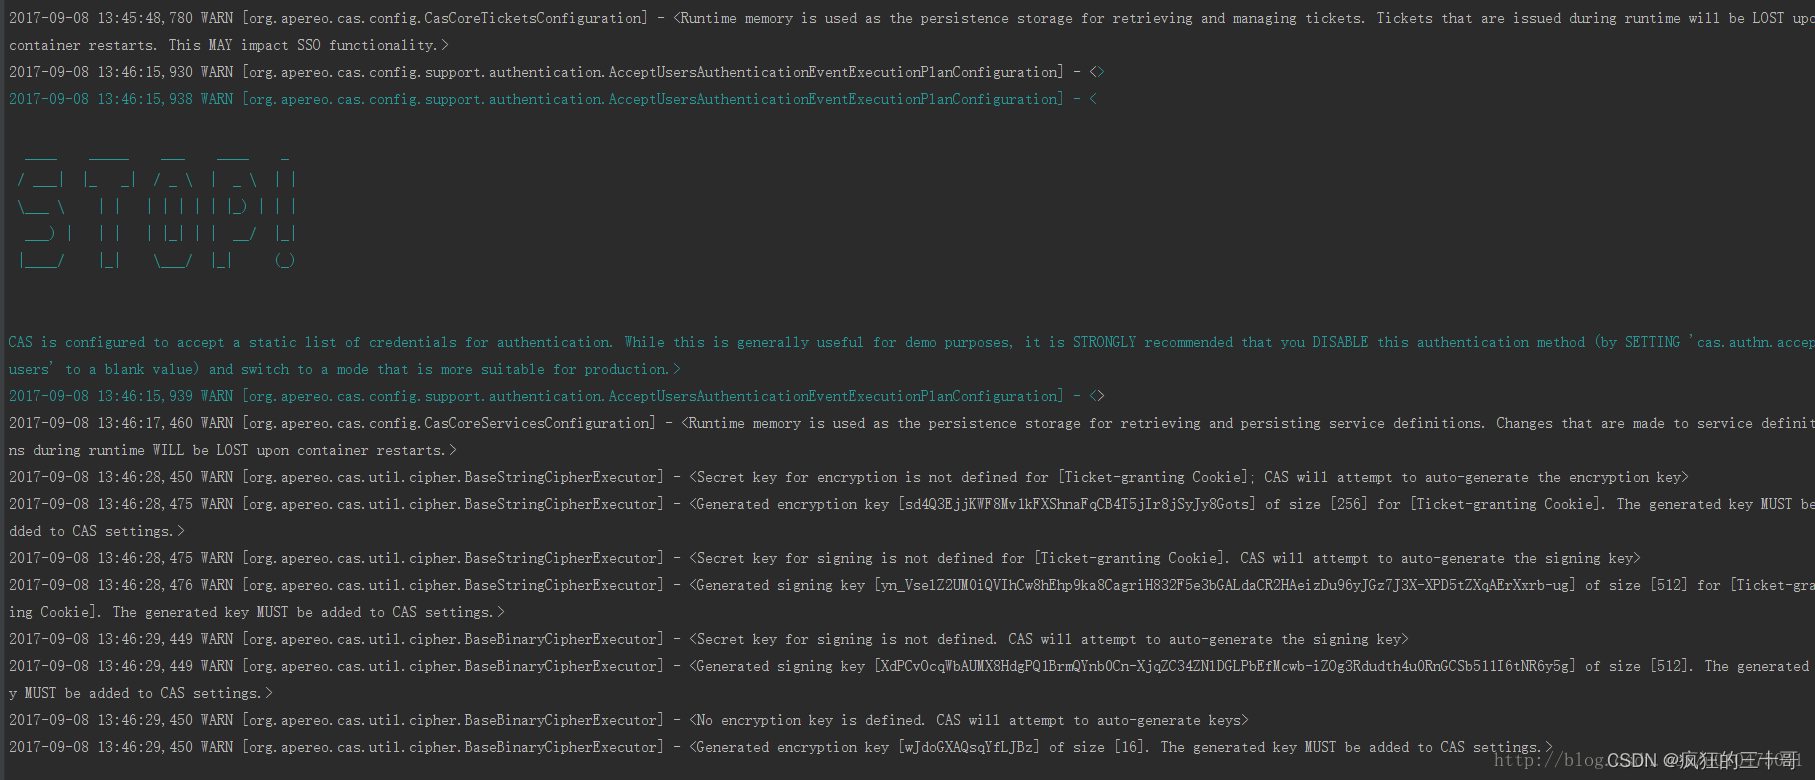Viewport: 1815px width, 780px height.
Task: Select the 'container restarts. This MAY impact SSO functionality' line
Action: click(x=228, y=45)
